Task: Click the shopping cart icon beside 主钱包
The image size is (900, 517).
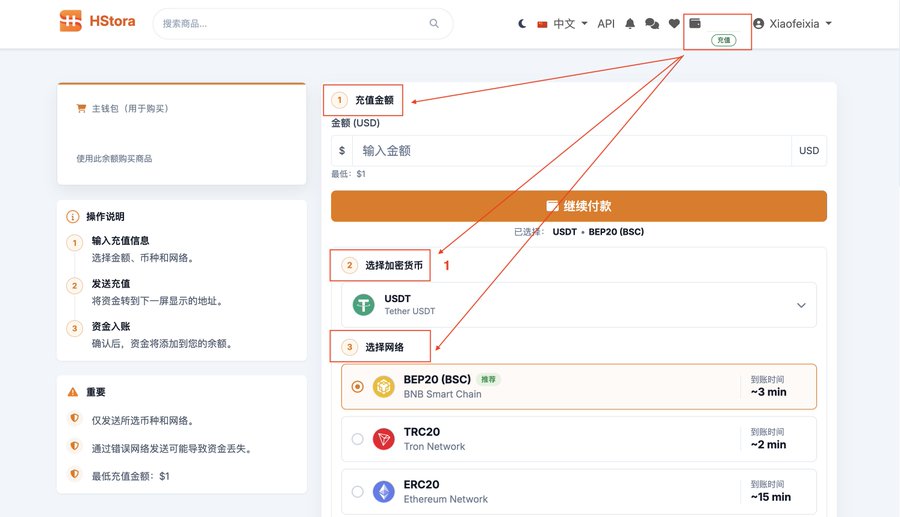Action: pyautogui.click(x=81, y=108)
